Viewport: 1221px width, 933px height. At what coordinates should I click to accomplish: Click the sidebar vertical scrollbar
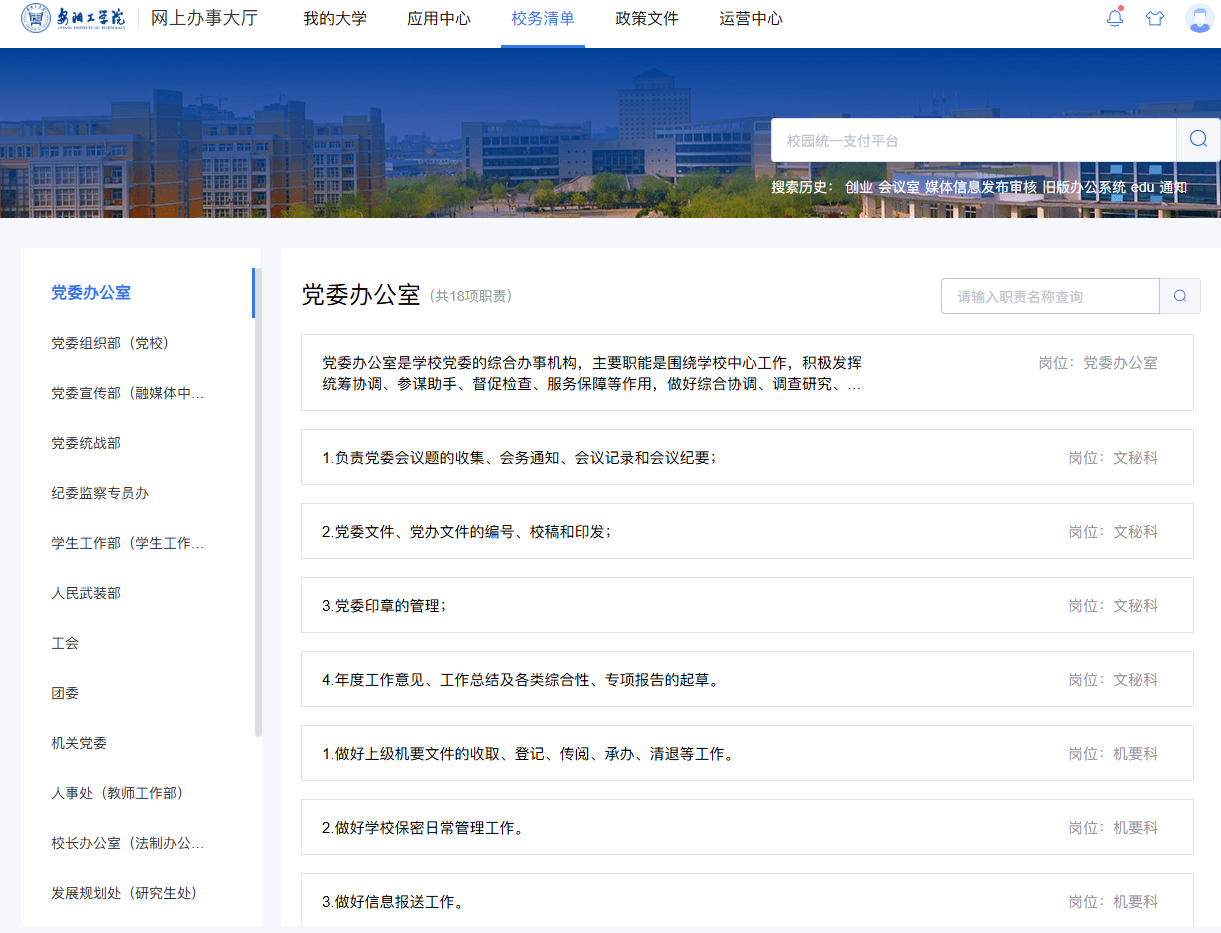(x=258, y=500)
